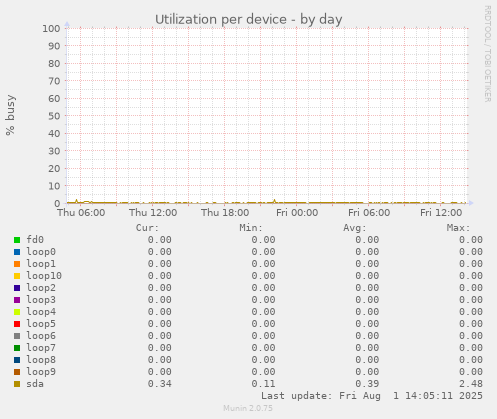Select the dark green loop7 legend square
Image resolution: width=497 pixels, height=419 pixels.
17,348
